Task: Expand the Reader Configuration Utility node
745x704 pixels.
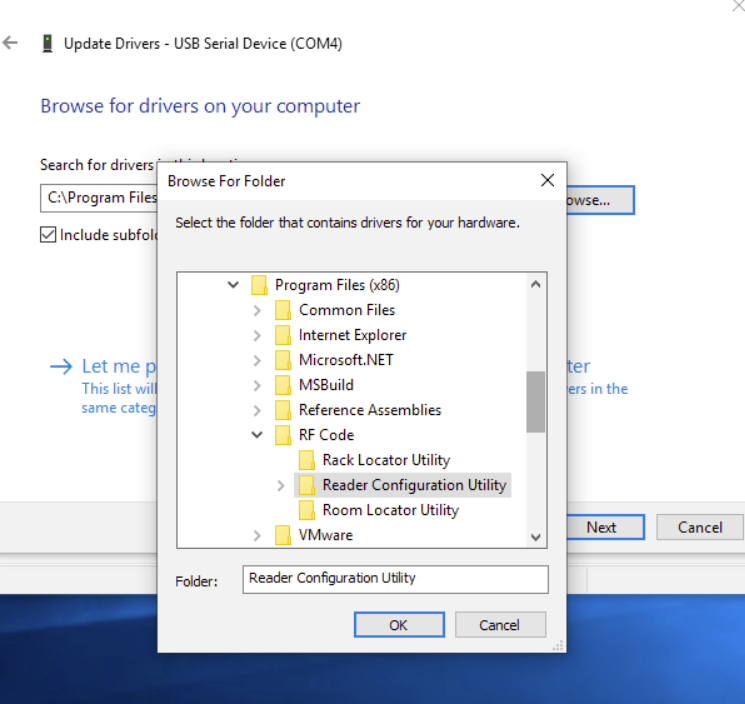Action: coord(281,485)
